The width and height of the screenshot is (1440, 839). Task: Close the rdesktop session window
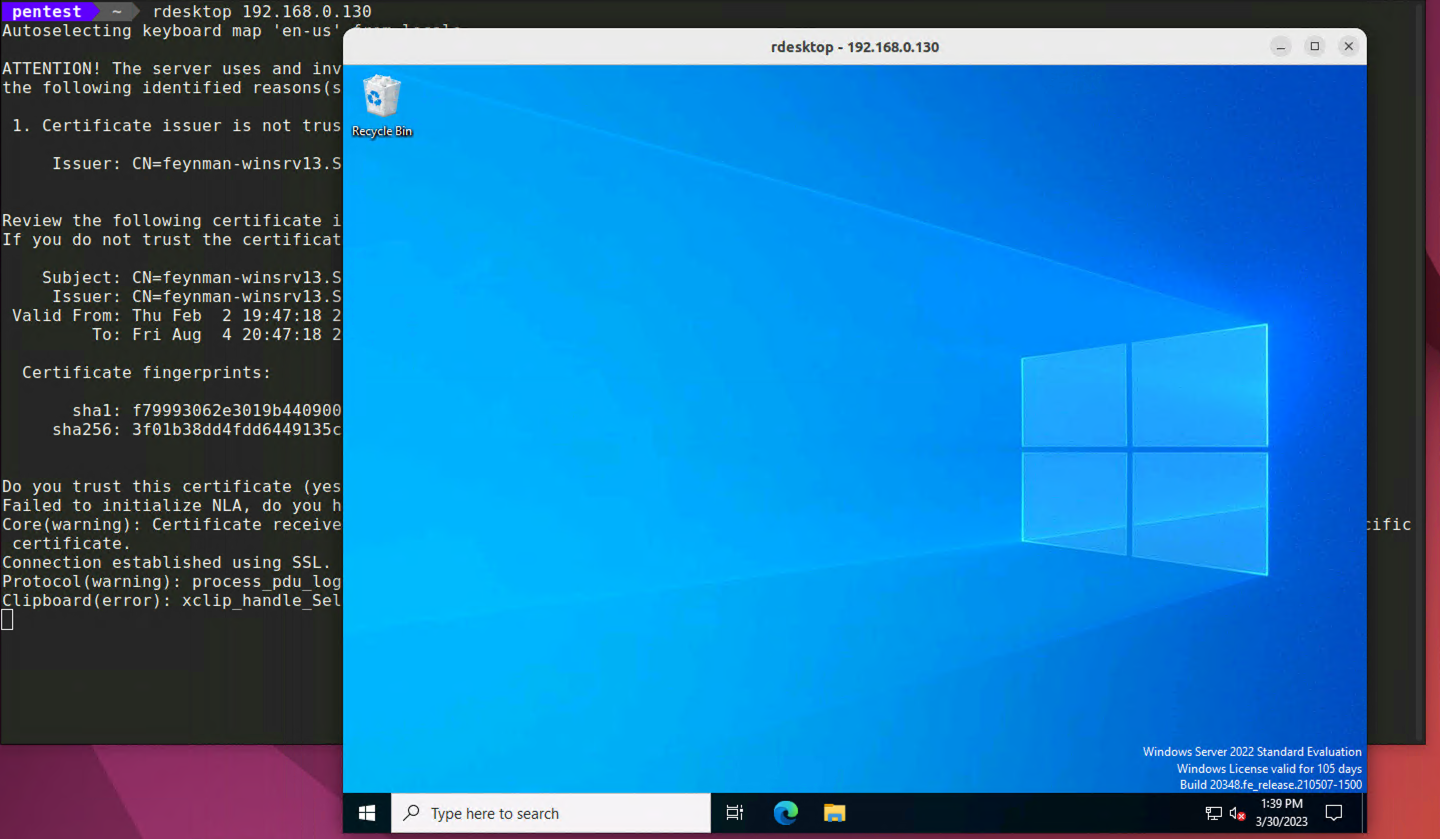point(1349,46)
